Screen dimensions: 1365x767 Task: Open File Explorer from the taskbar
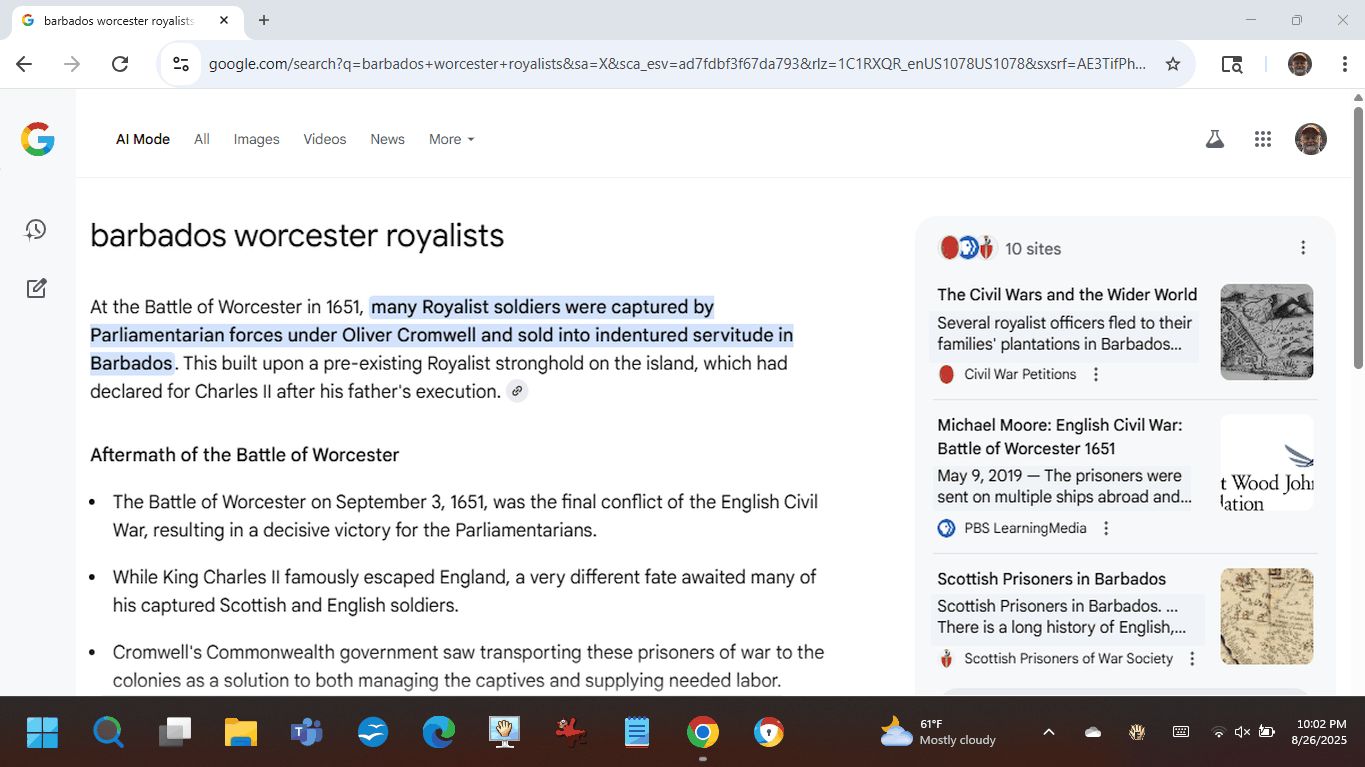(x=241, y=733)
